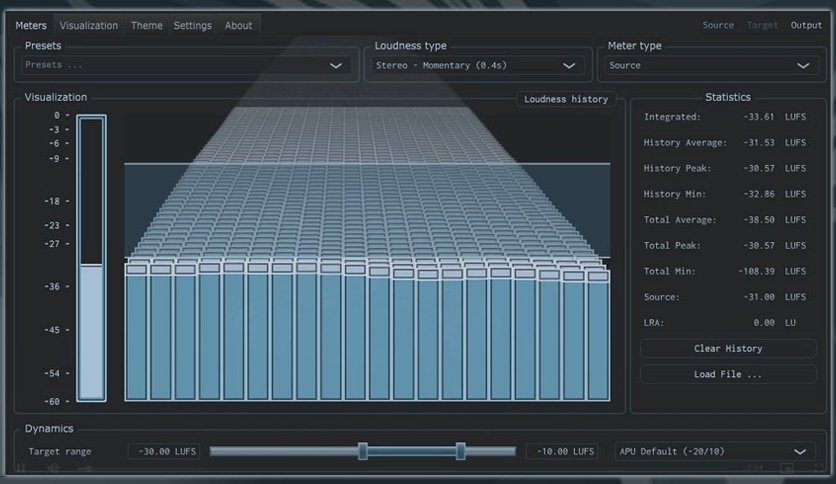836x484 pixels.
Task: Click the -23 mark on meter scale
Action: 52,225
